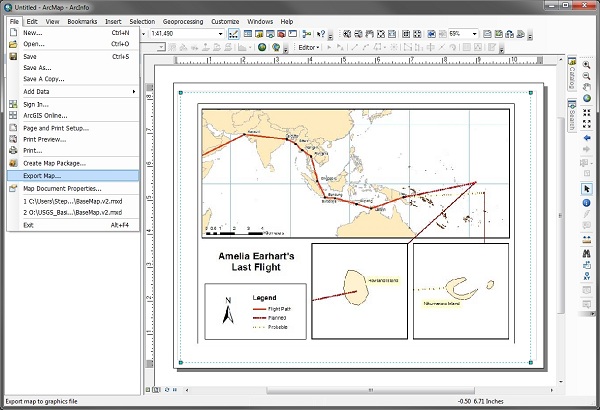This screenshot has width=600, height=410.
Task: Select the Pan hand tool
Action: [x=587, y=87]
